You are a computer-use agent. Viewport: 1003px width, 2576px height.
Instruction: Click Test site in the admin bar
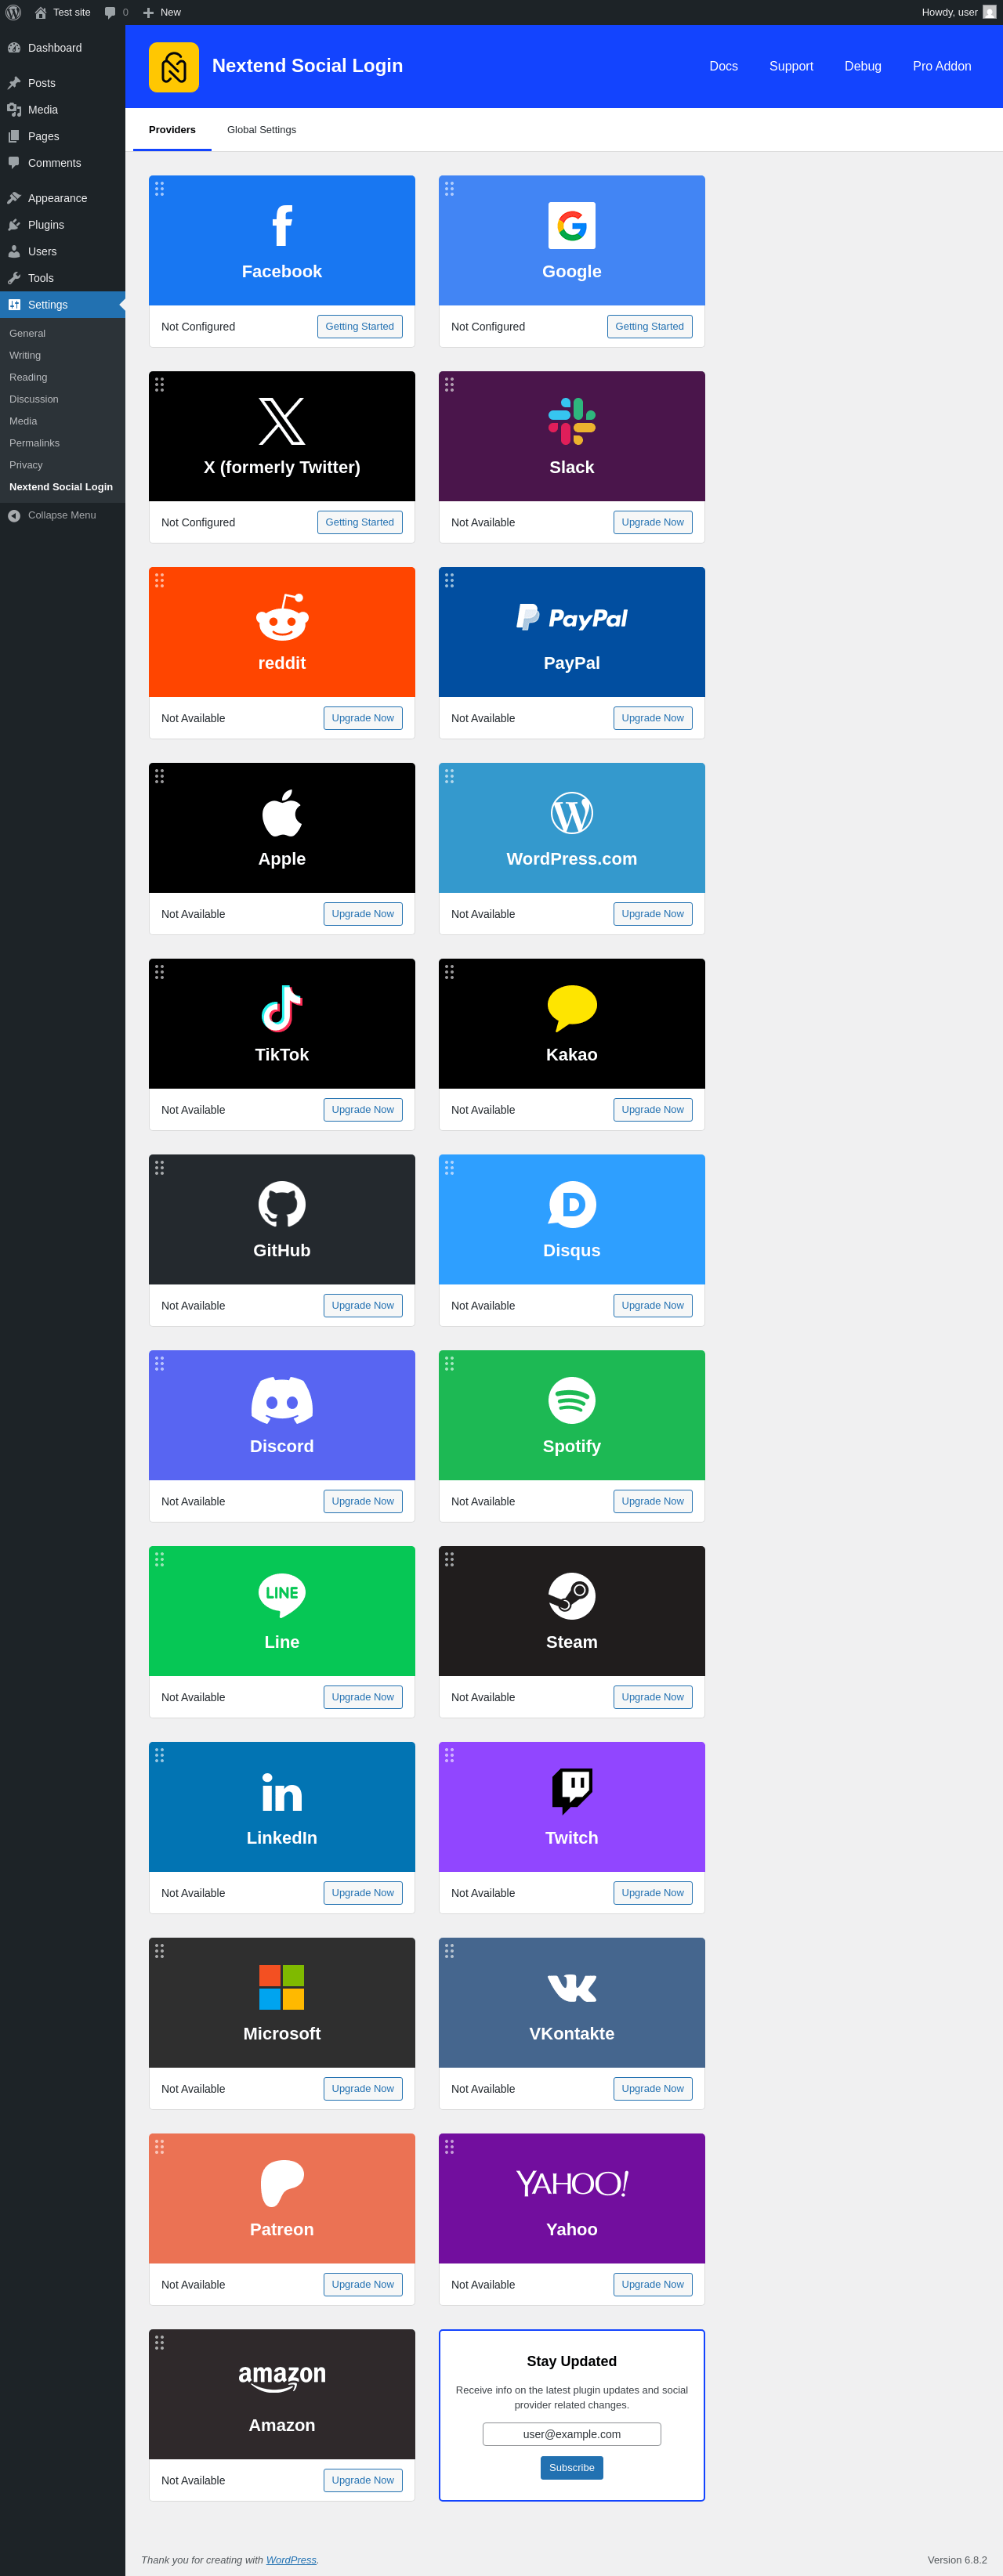click(x=62, y=12)
